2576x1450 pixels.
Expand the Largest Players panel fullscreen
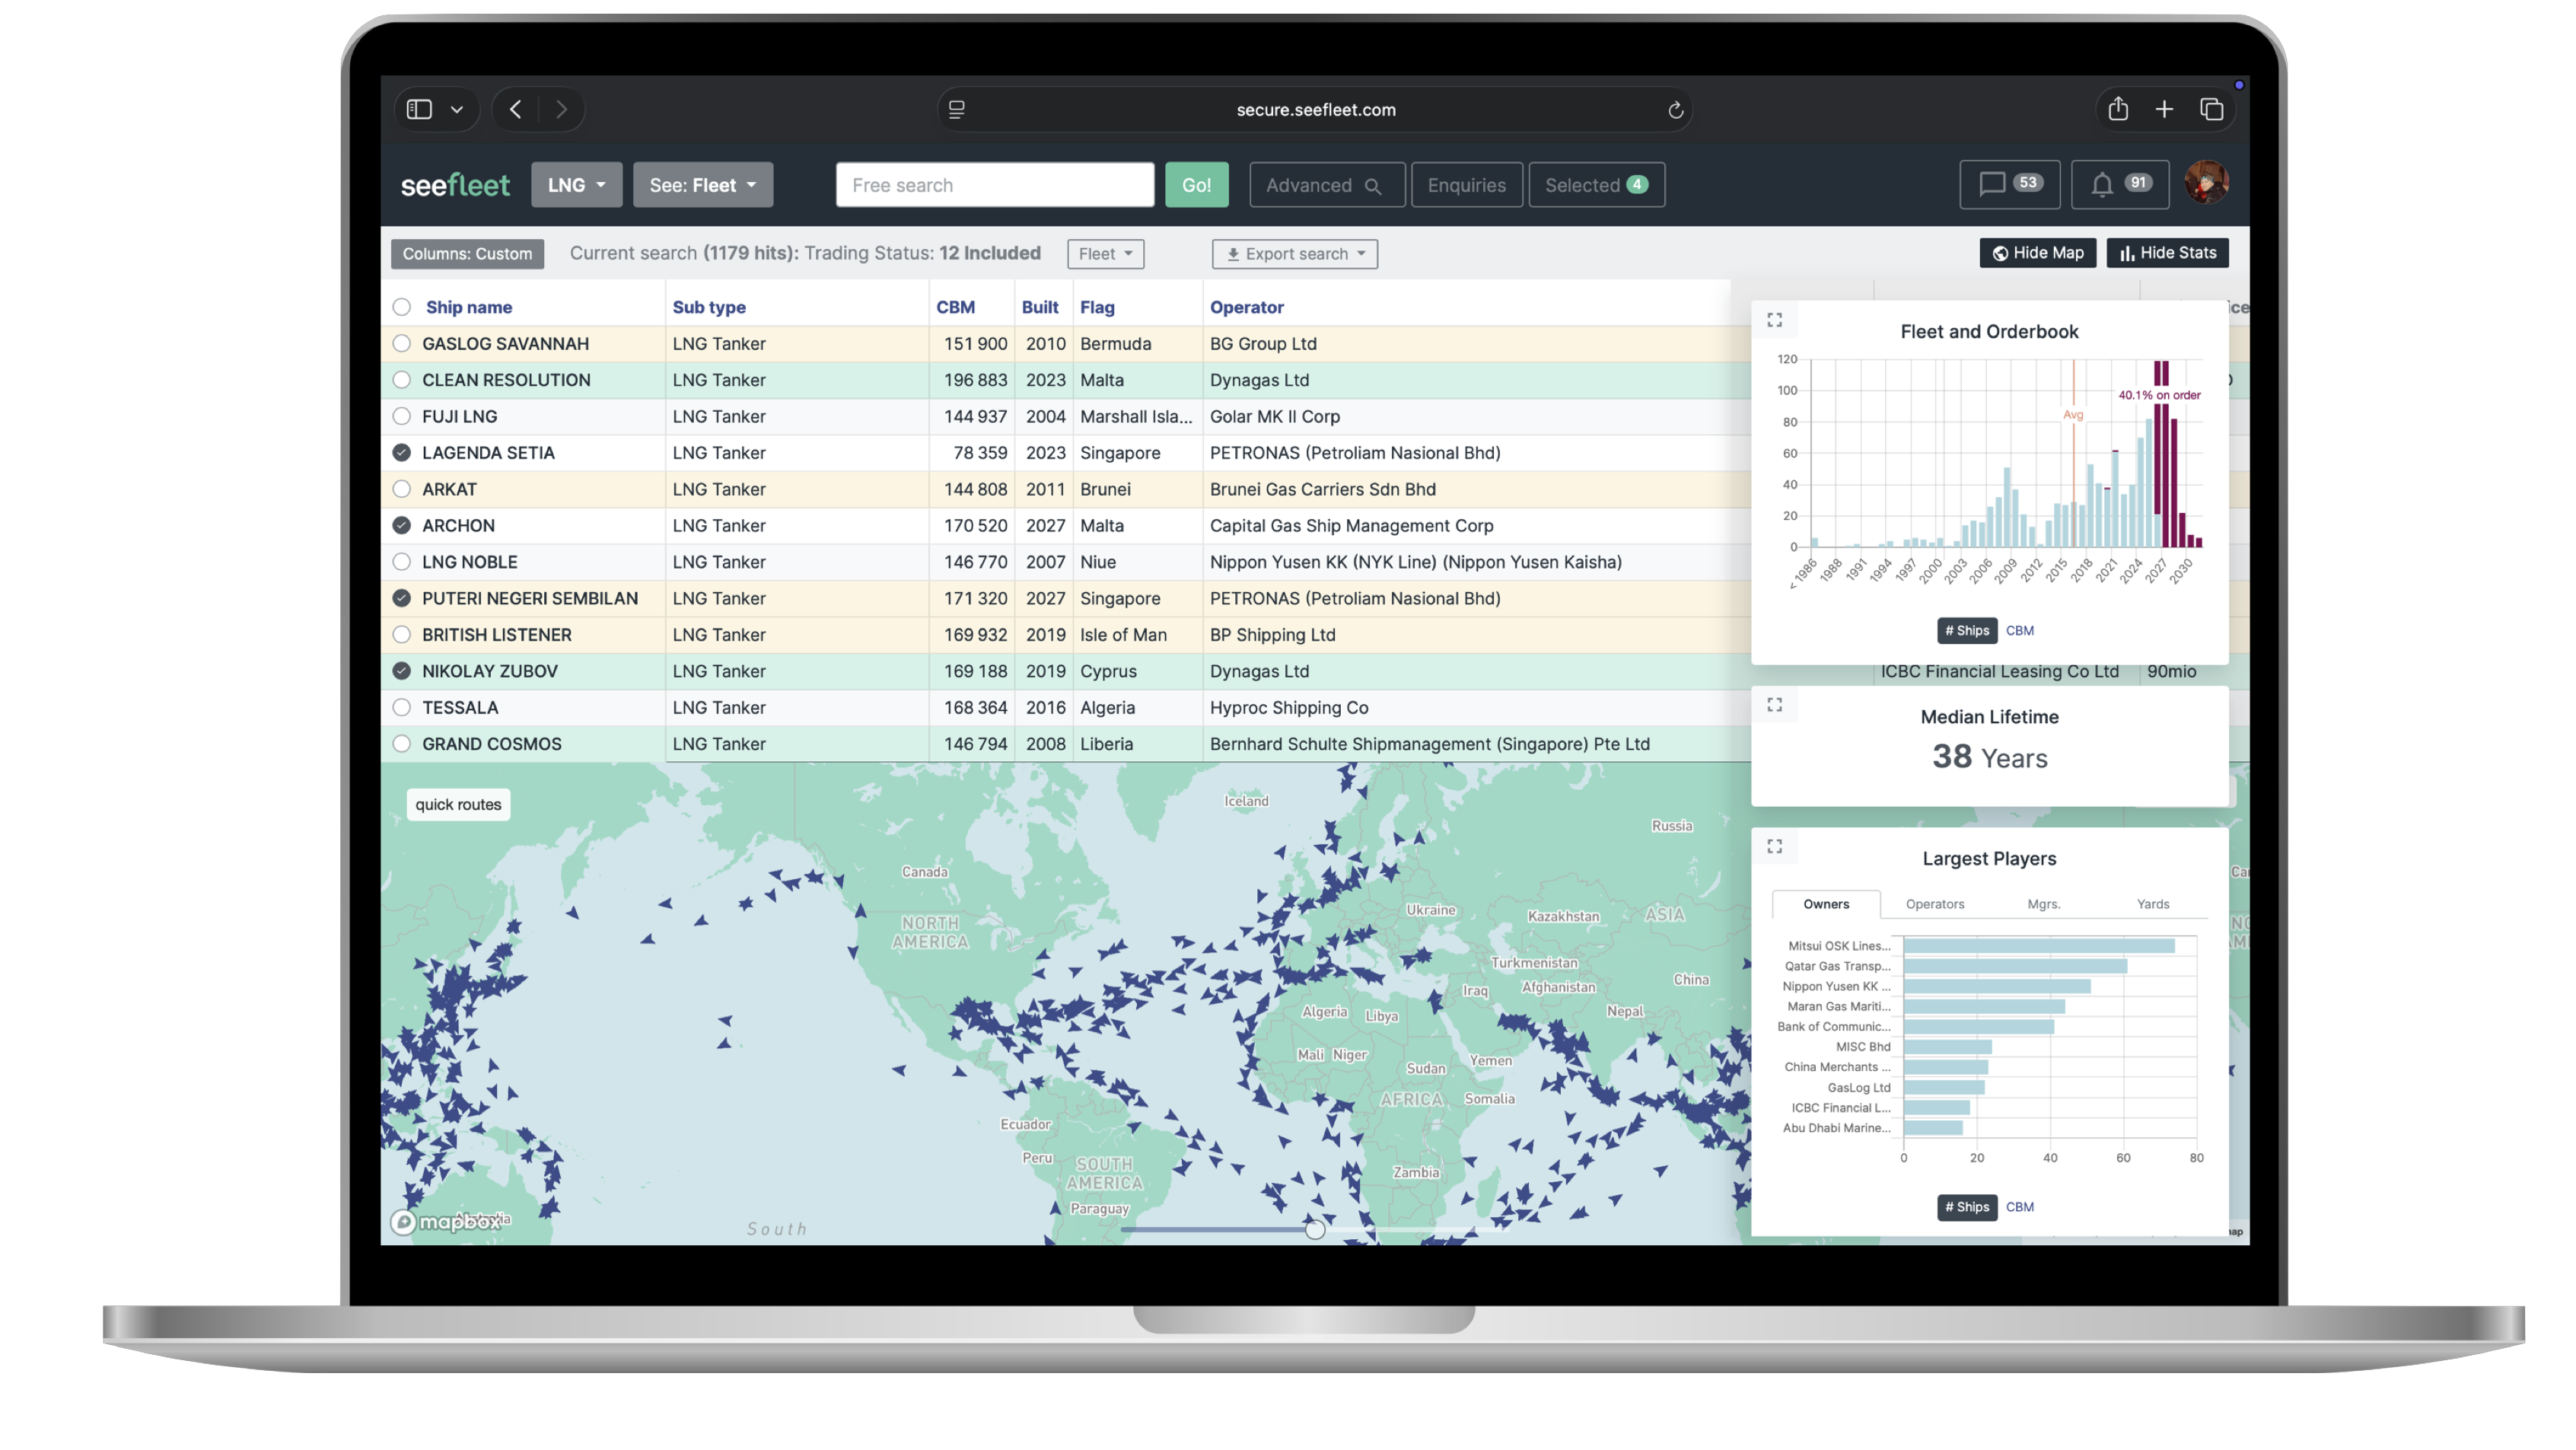click(x=1774, y=846)
